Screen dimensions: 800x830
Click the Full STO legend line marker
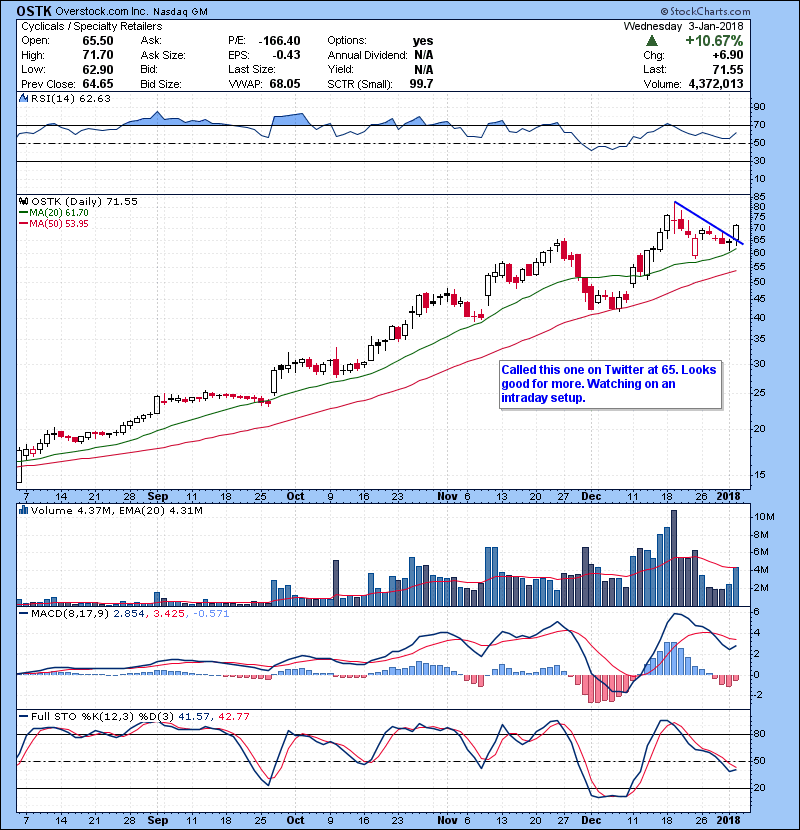[24, 714]
